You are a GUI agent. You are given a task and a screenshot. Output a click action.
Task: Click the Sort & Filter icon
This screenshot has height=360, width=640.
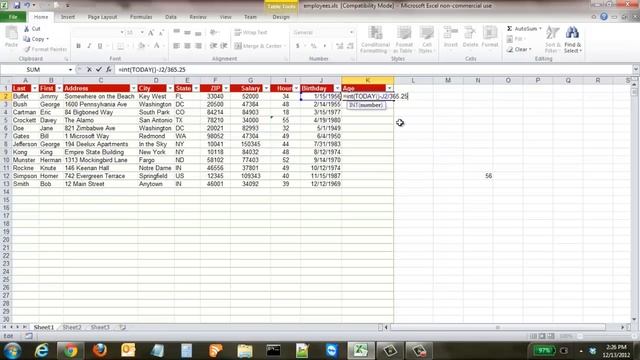pos(552,33)
